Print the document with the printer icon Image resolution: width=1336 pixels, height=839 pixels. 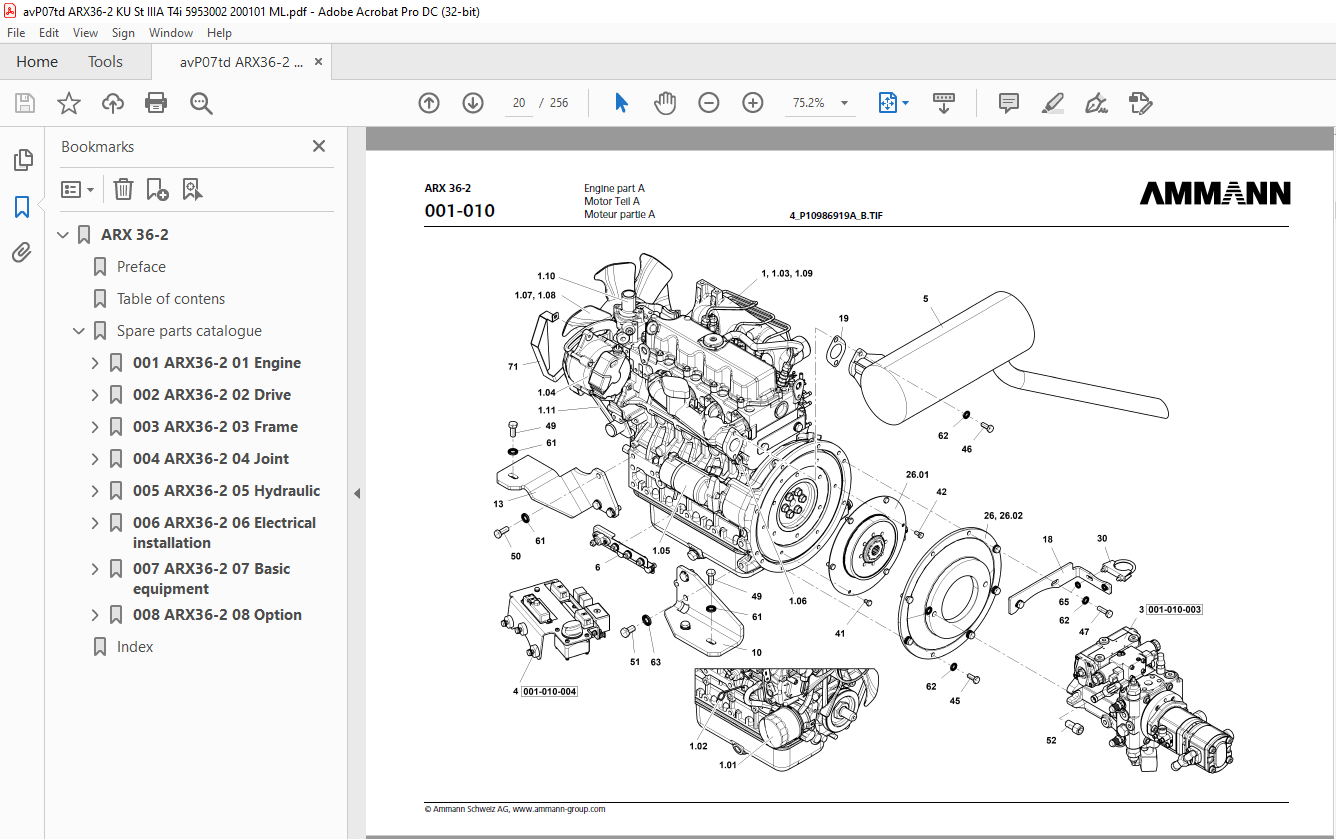(156, 103)
